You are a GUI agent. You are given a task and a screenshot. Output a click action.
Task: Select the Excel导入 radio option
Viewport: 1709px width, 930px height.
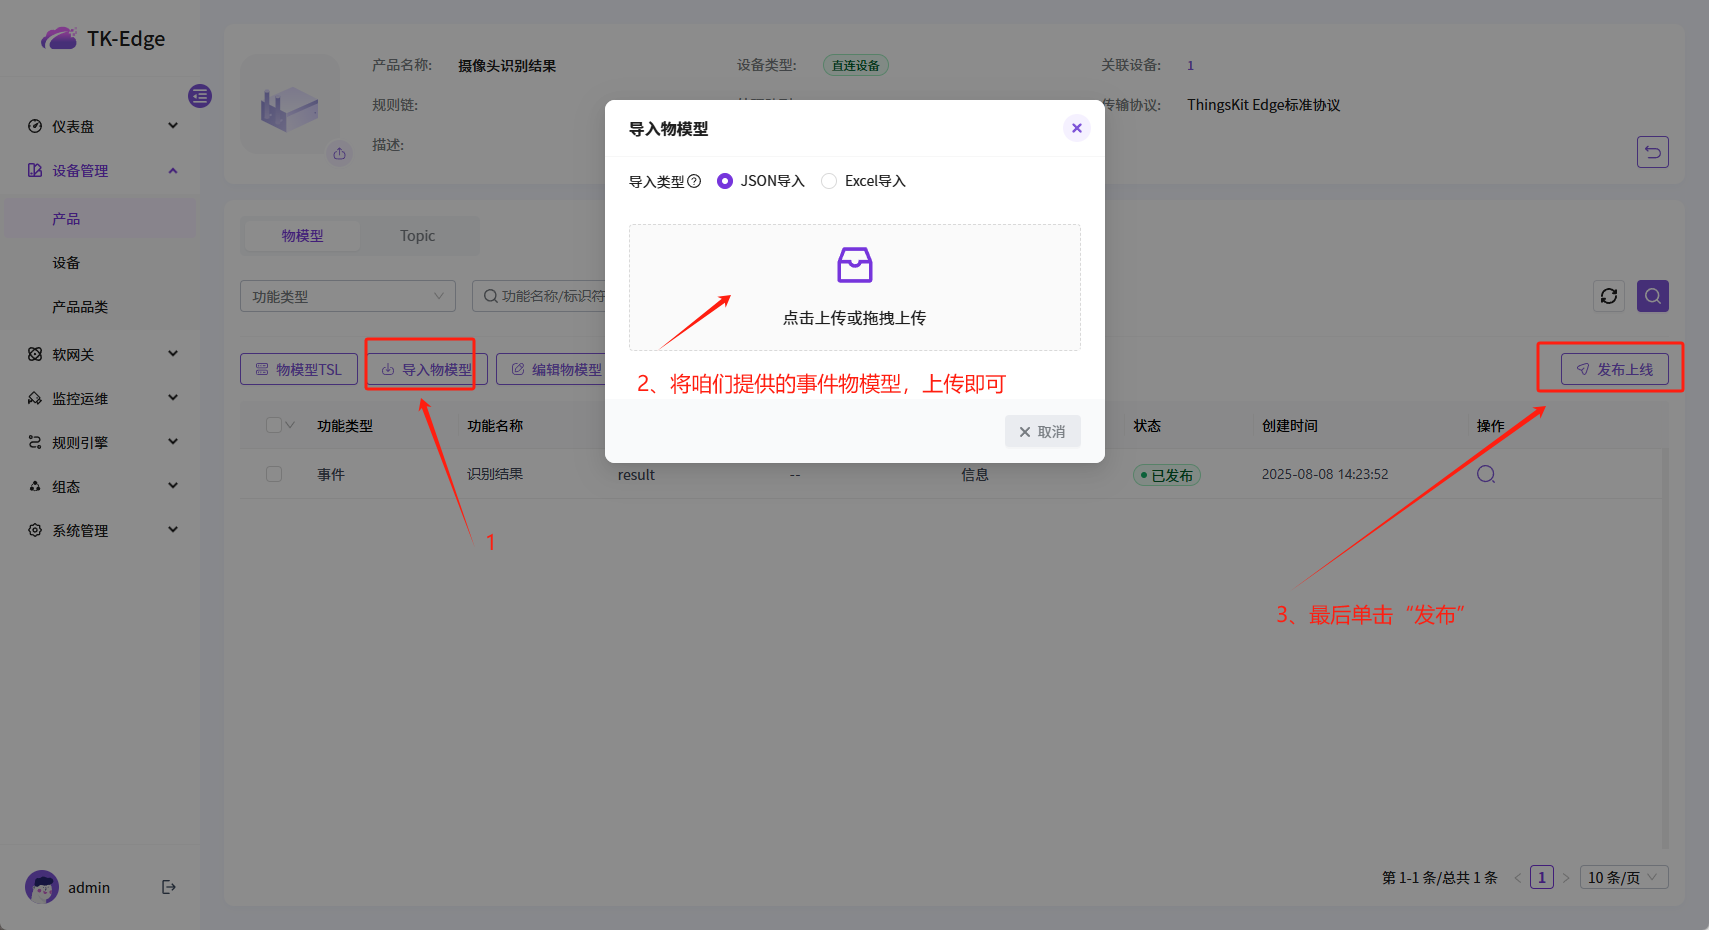pos(829,181)
